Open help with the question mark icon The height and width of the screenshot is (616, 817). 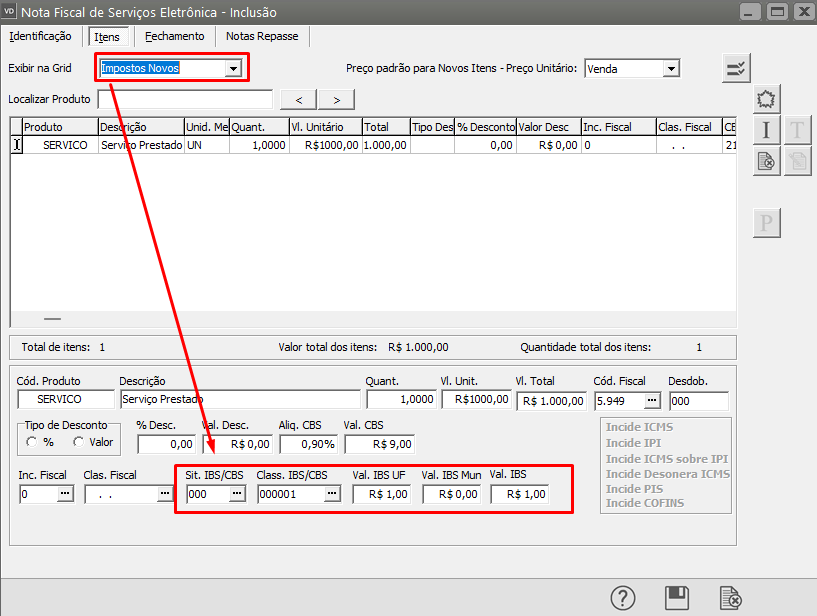623,598
